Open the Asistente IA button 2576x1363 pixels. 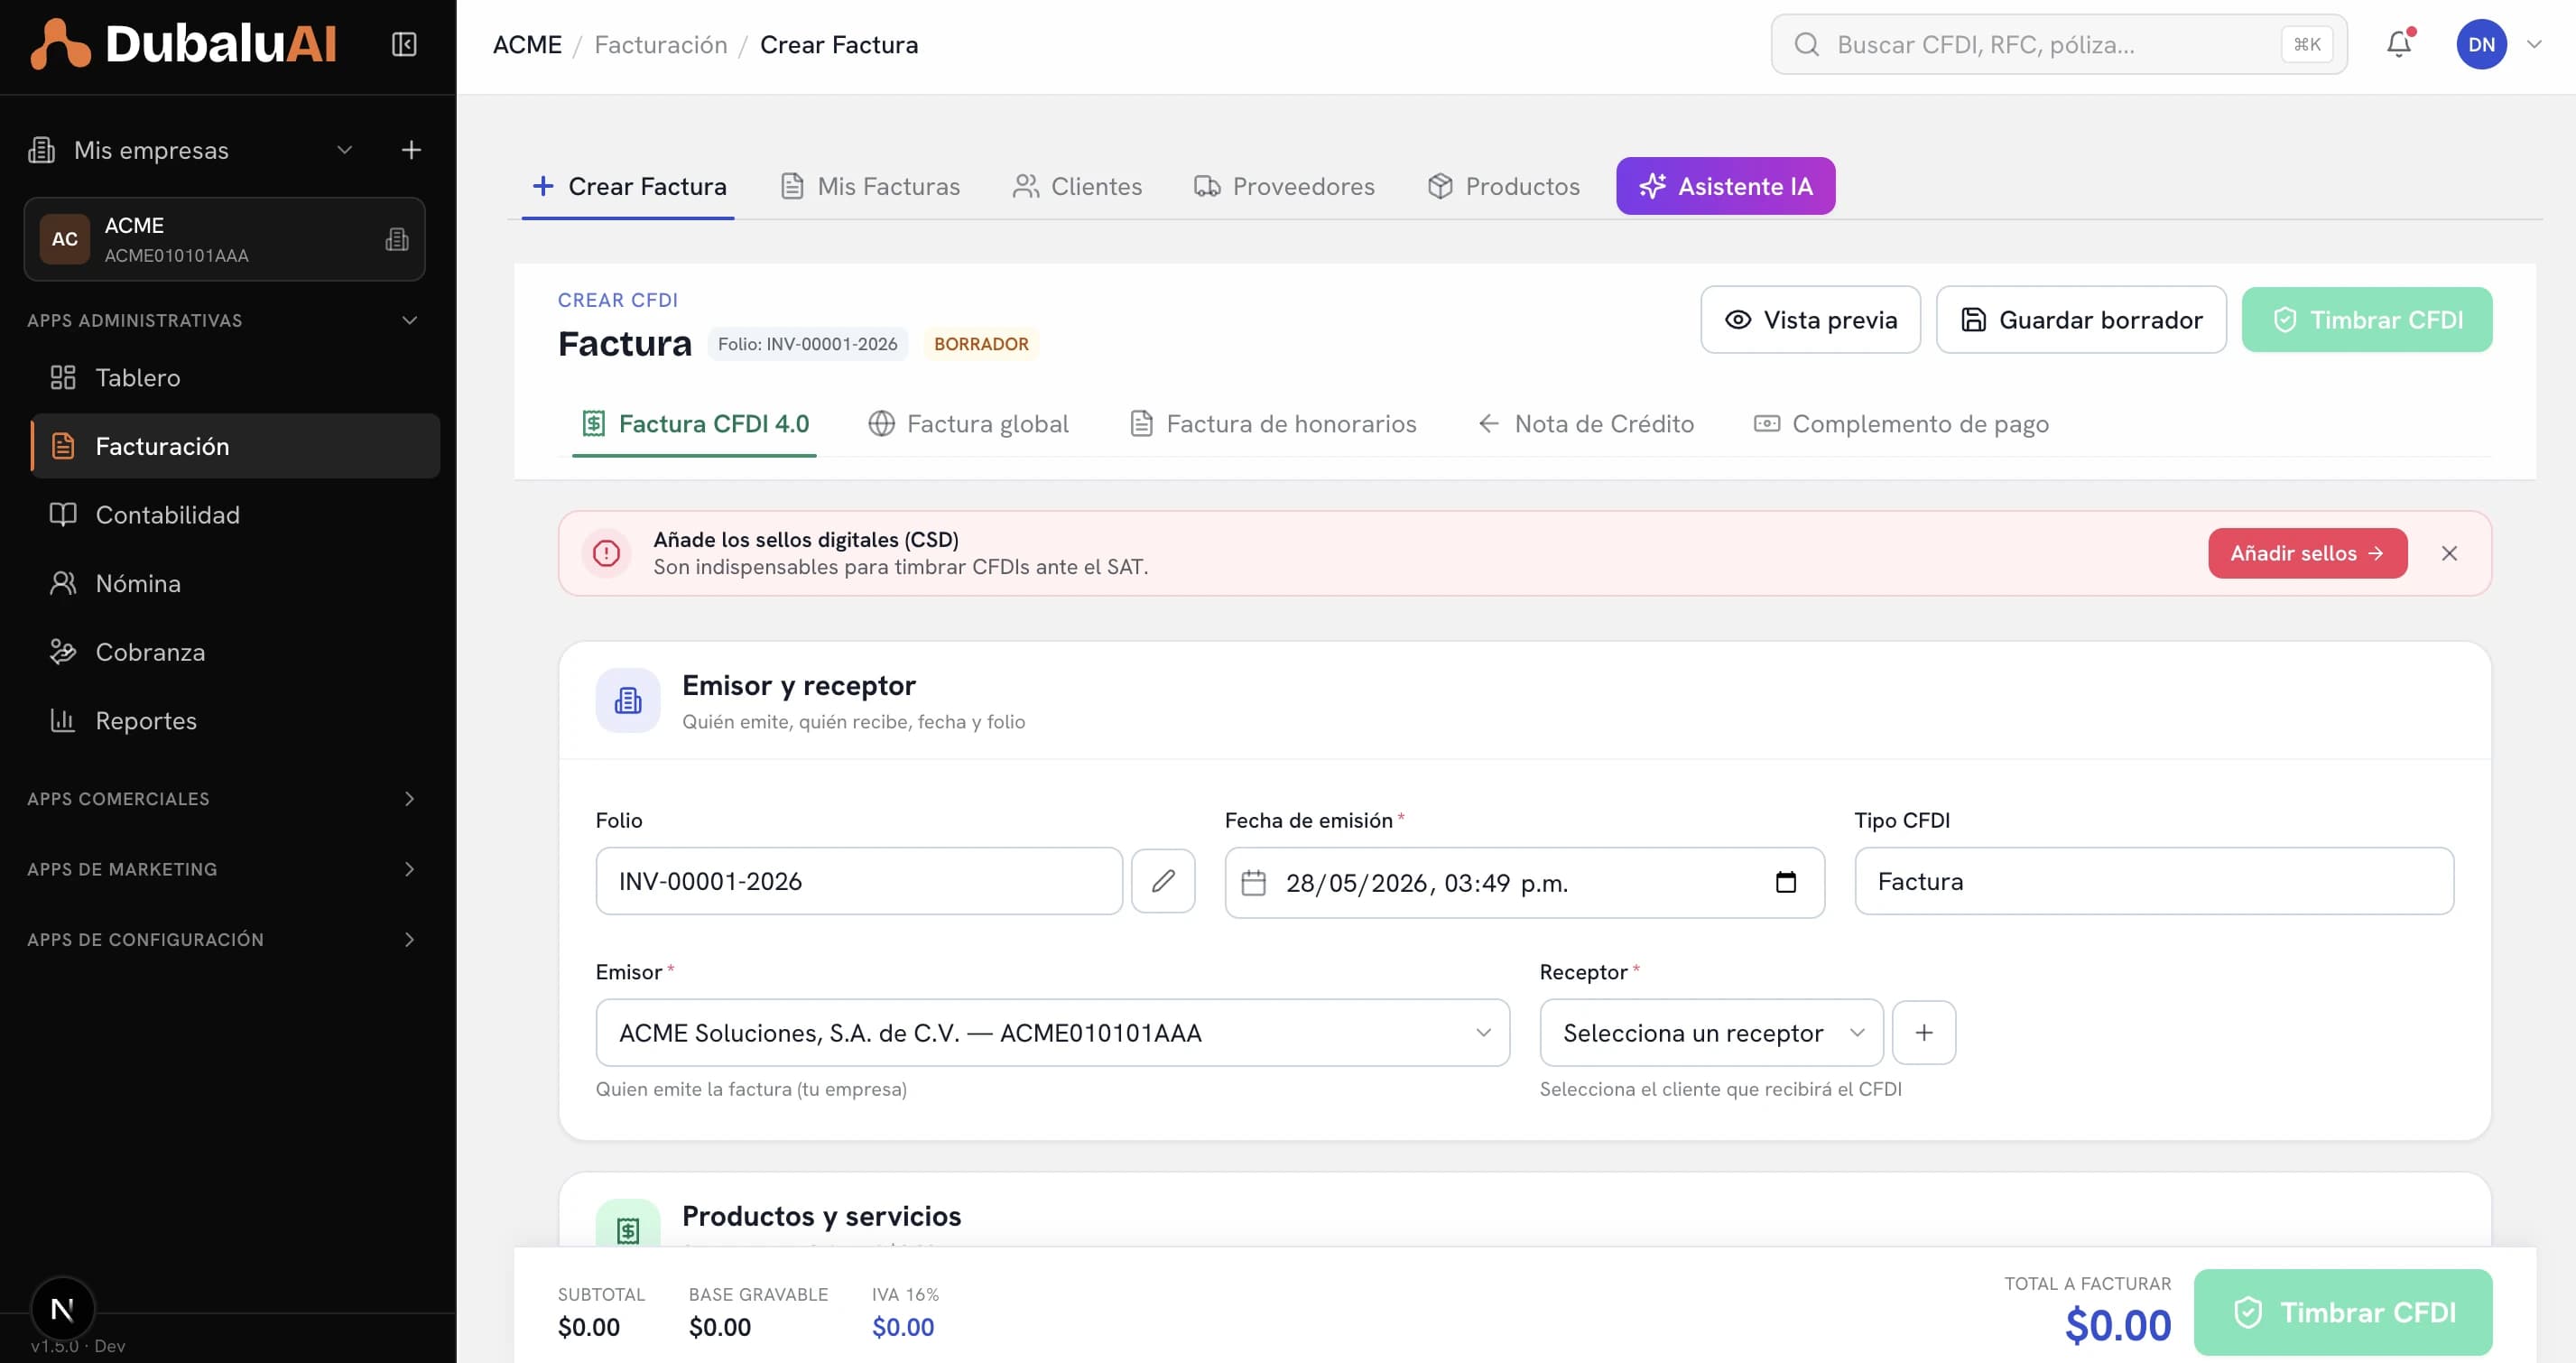(x=1725, y=186)
